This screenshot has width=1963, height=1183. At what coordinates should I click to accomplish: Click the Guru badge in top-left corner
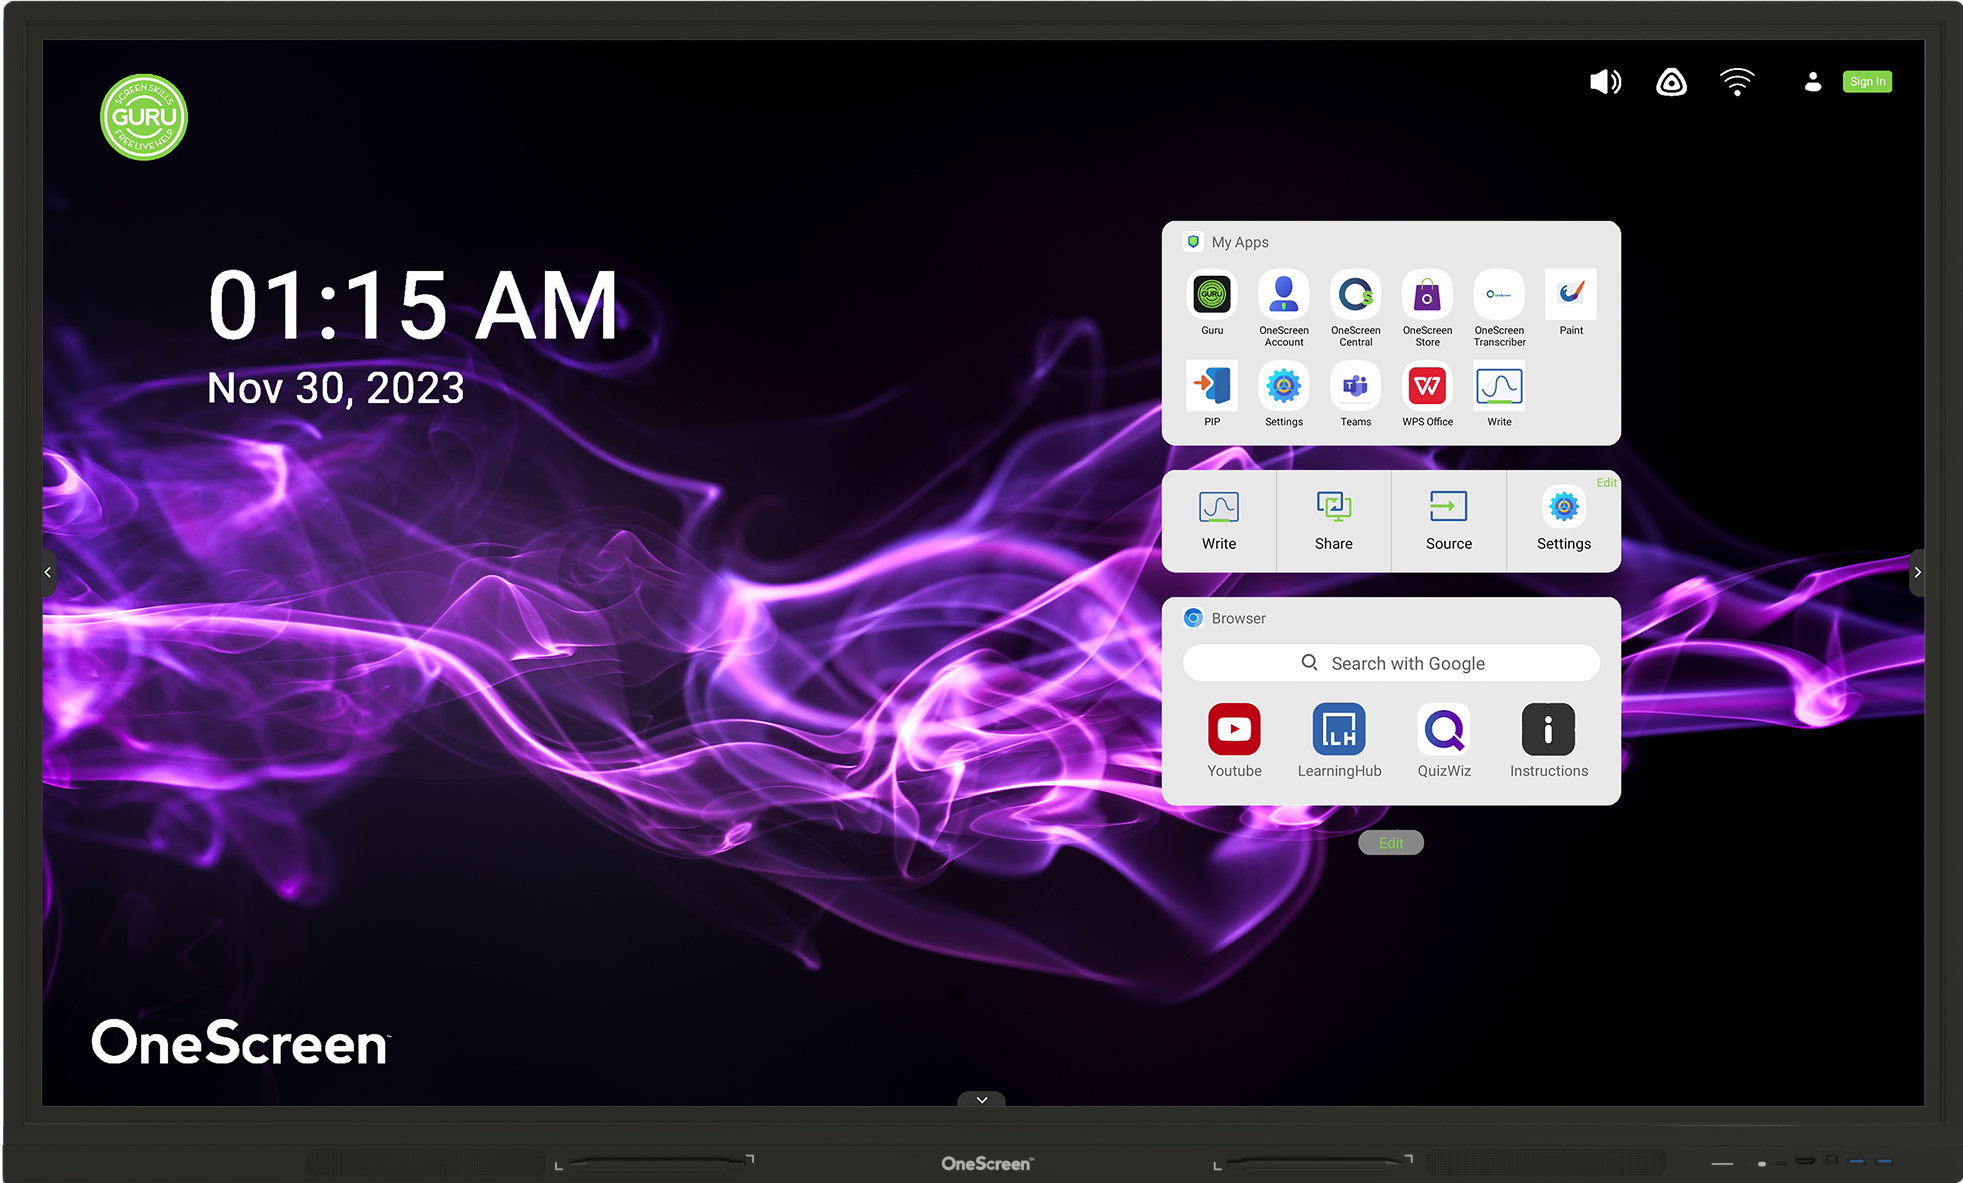[x=144, y=117]
